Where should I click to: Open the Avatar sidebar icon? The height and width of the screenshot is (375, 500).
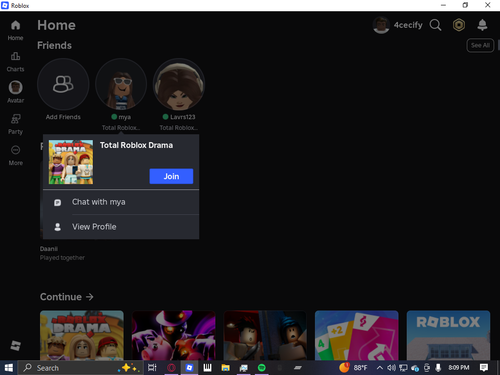(x=15, y=87)
